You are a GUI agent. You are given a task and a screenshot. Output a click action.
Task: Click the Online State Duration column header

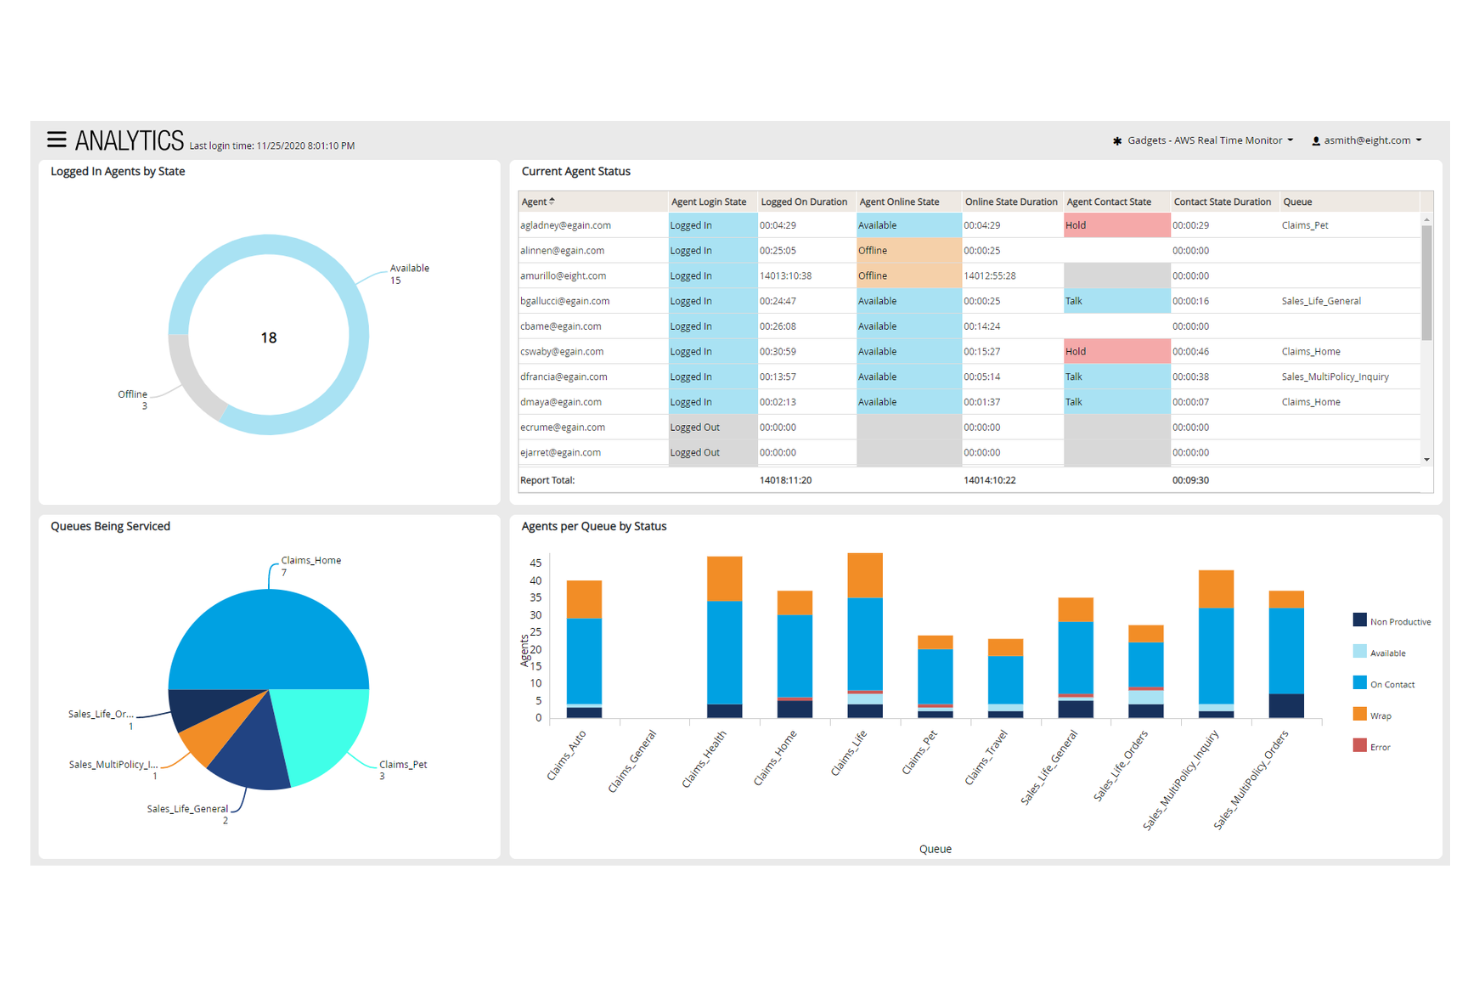point(1011,202)
